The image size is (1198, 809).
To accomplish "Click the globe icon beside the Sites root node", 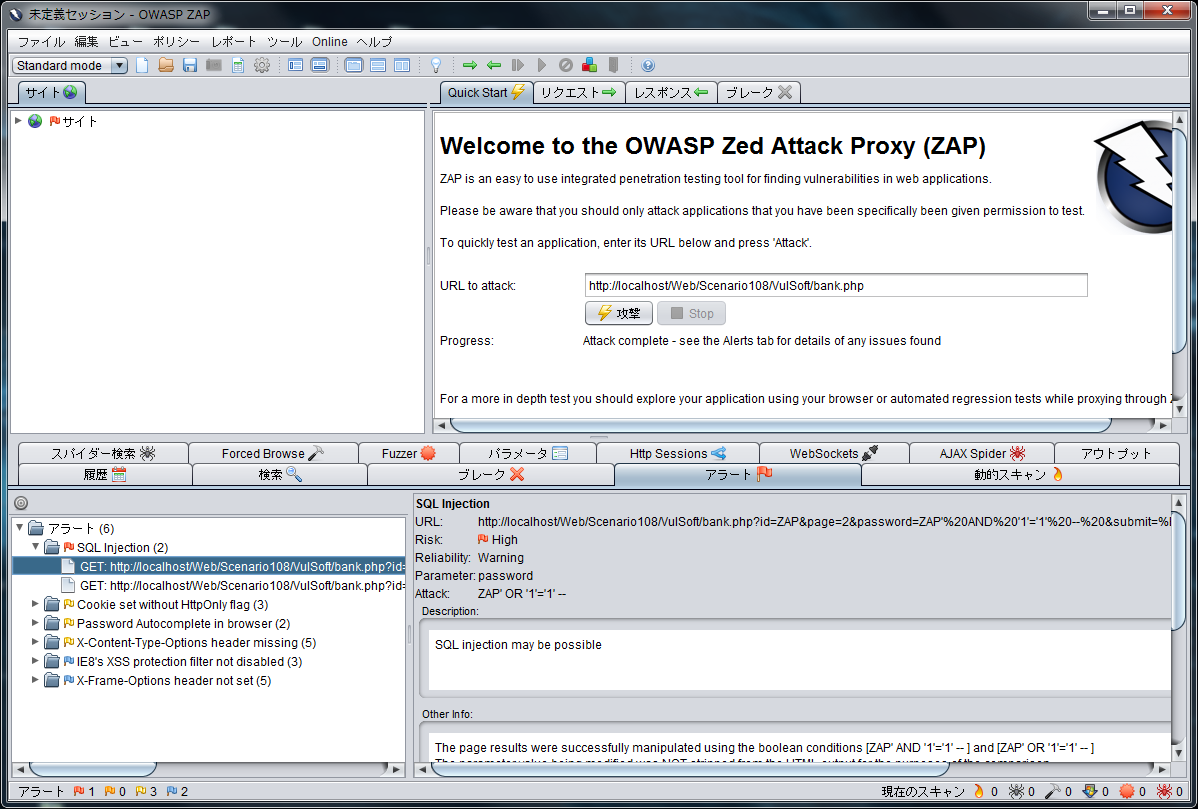I will tap(35, 121).
